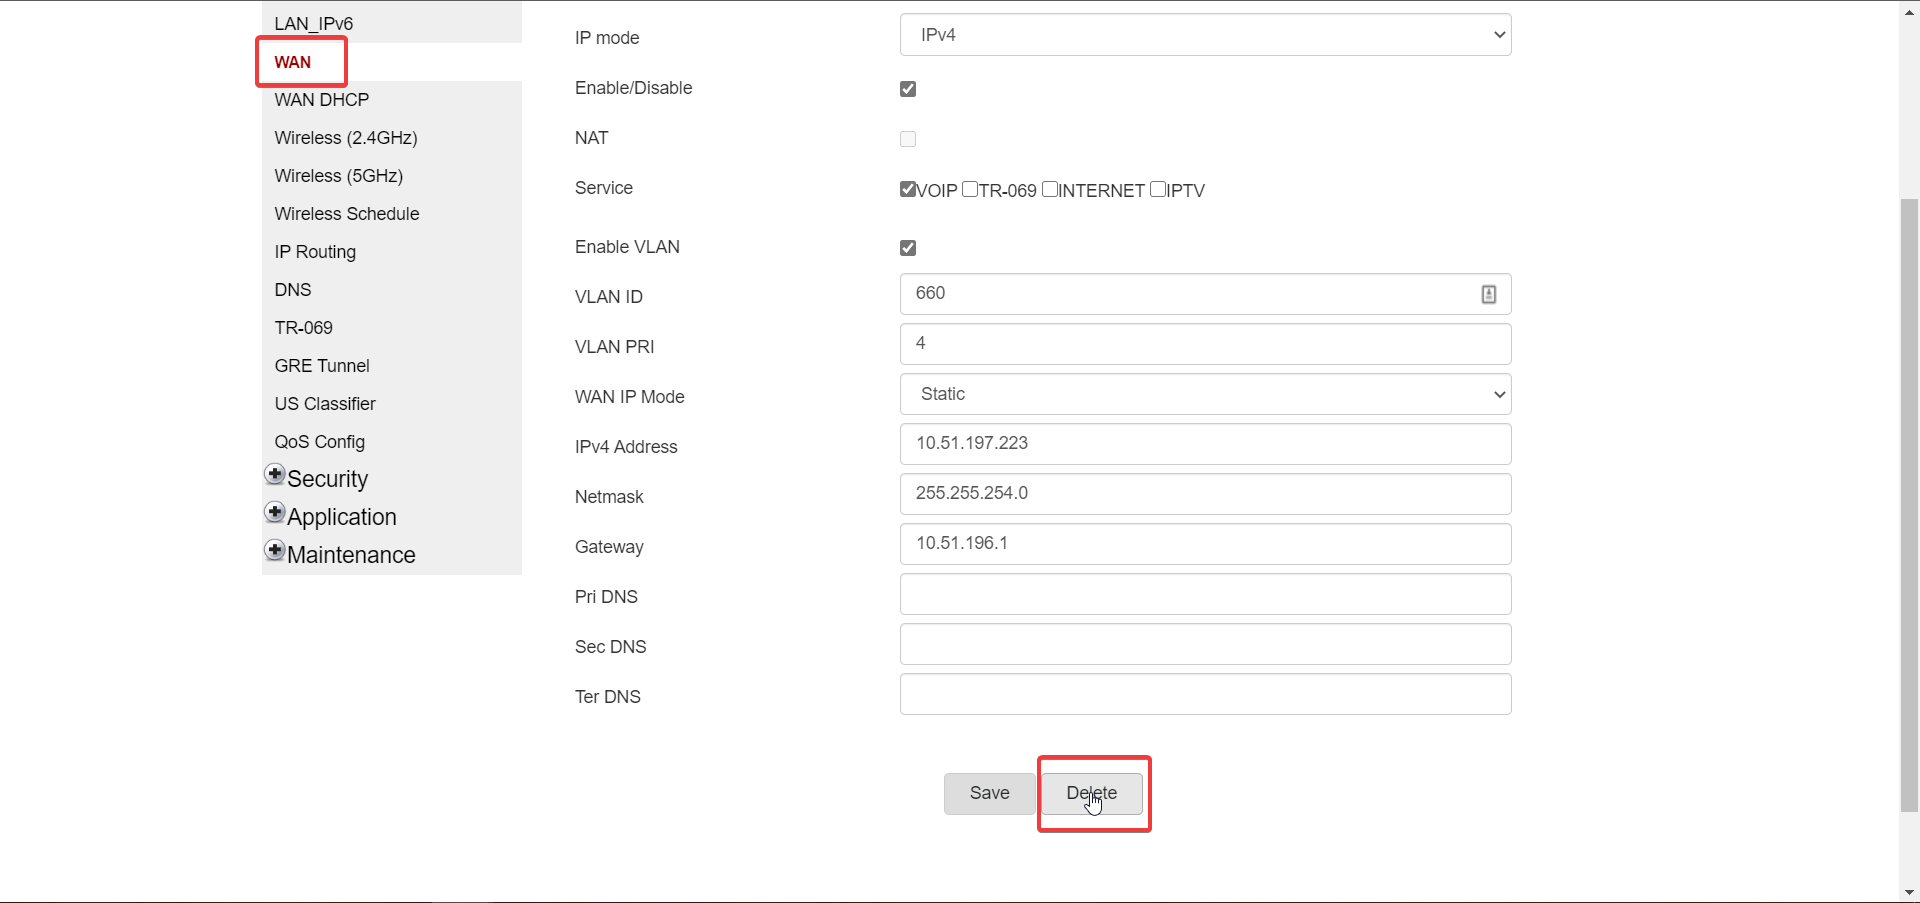Uncheck the Enable/Disable checkbox
Viewport: 1920px width, 903px height.
pyautogui.click(x=908, y=89)
